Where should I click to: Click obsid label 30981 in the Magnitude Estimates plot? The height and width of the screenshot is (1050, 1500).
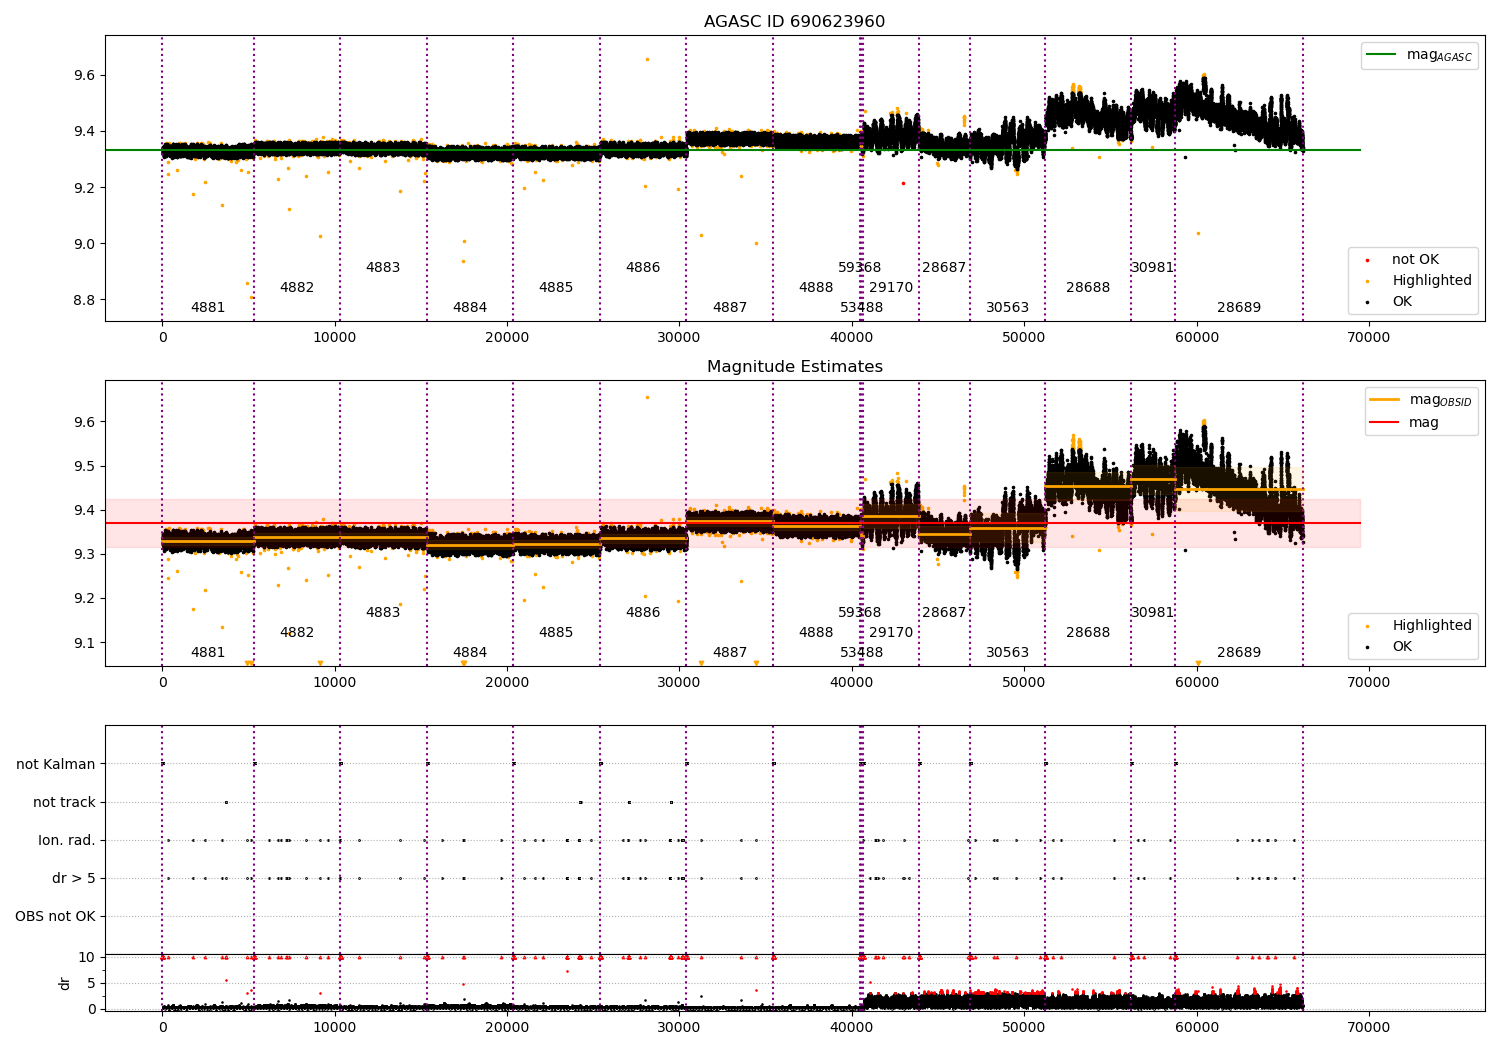1152,613
